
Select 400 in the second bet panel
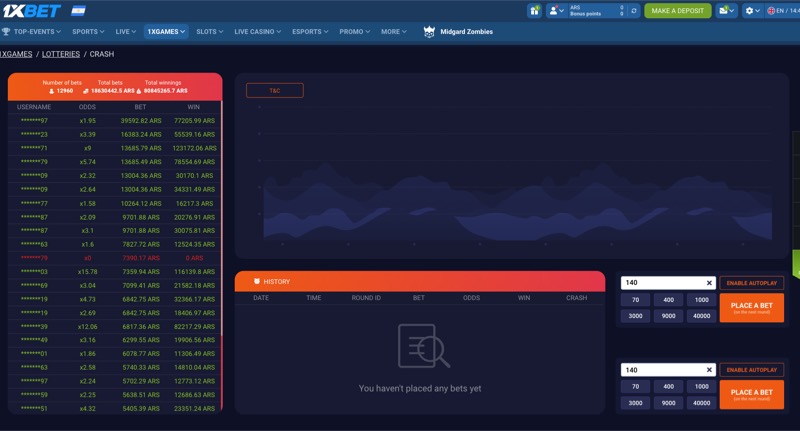click(x=668, y=387)
